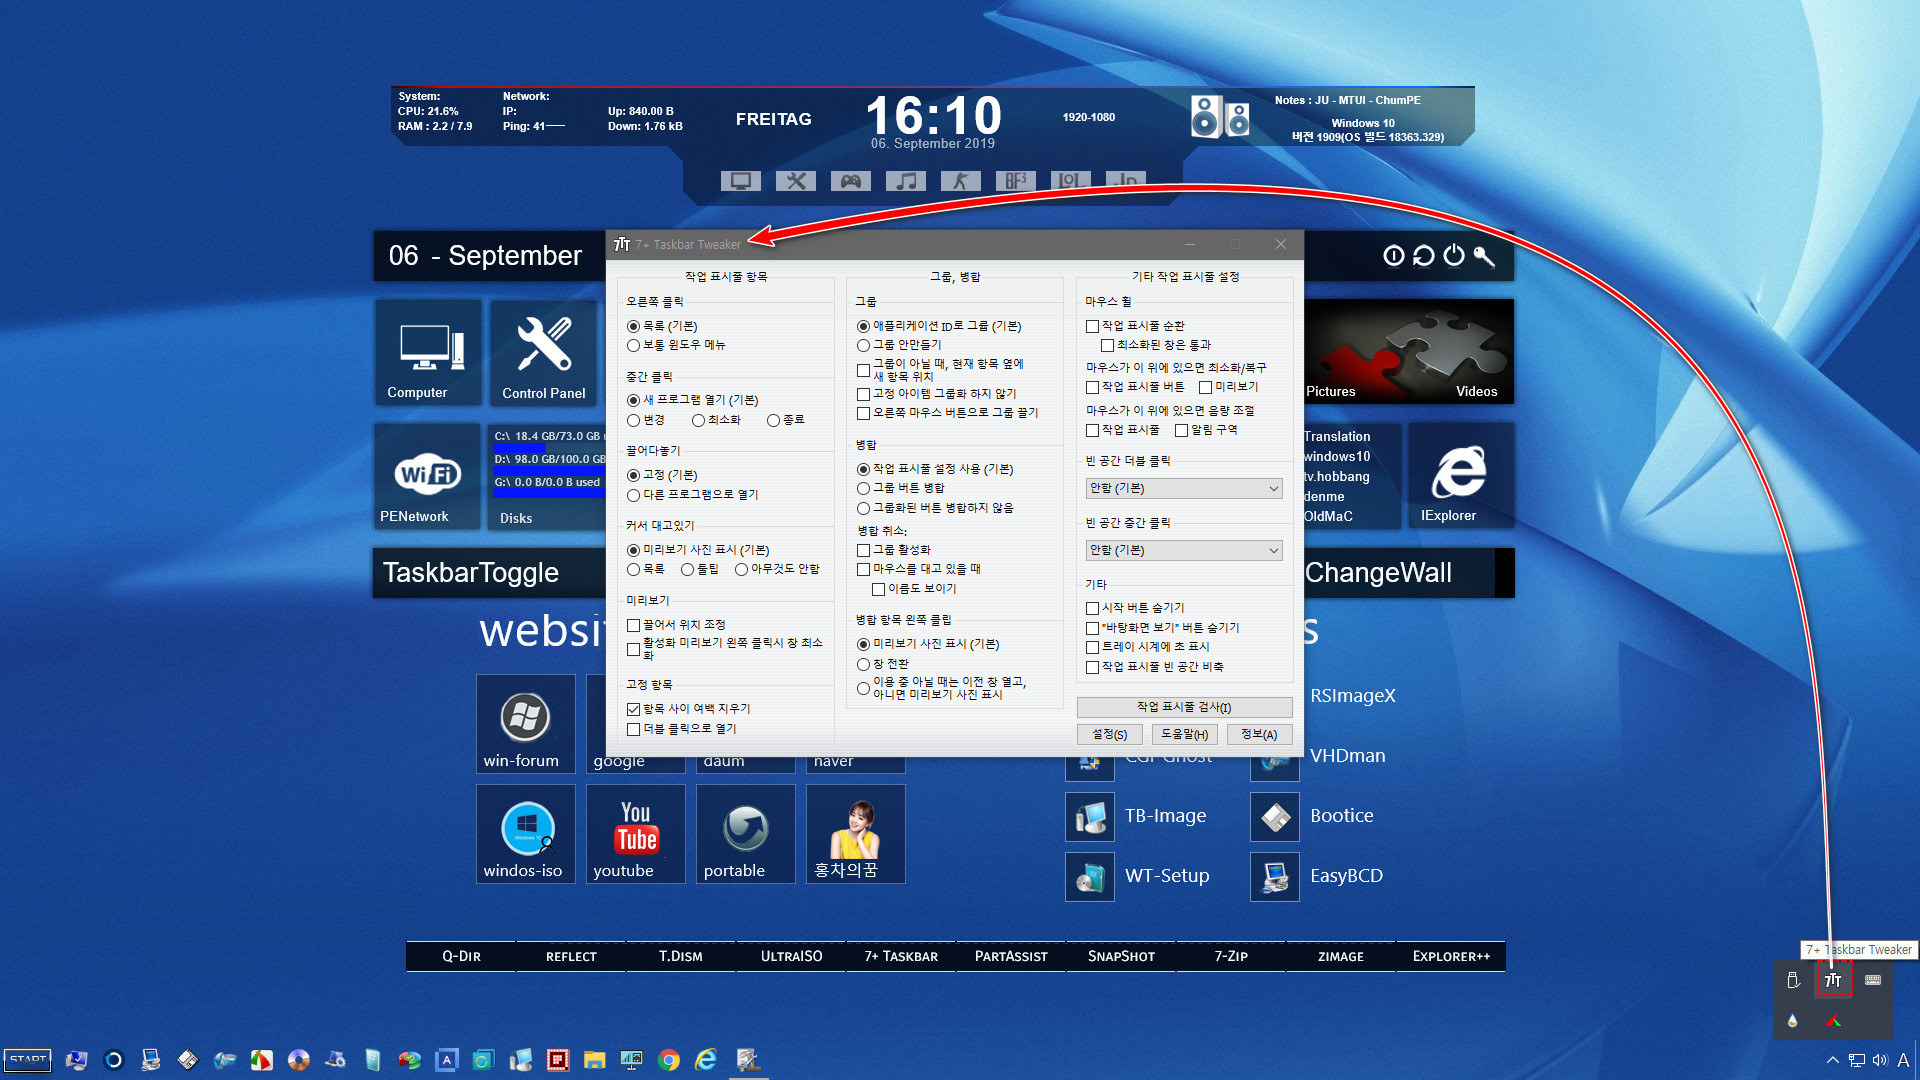Open '빈 공간 더블 클릭' dropdown
The width and height of the screenshot is (1920, 1080).
click(1183, 488)
